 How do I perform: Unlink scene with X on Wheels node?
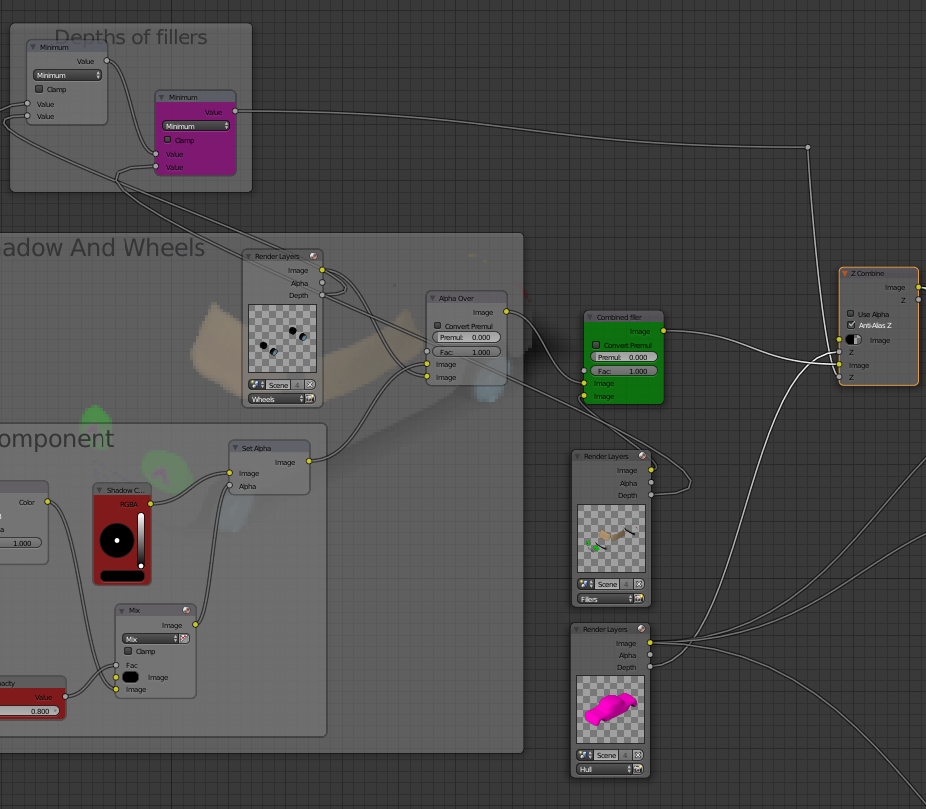(310, 385)
